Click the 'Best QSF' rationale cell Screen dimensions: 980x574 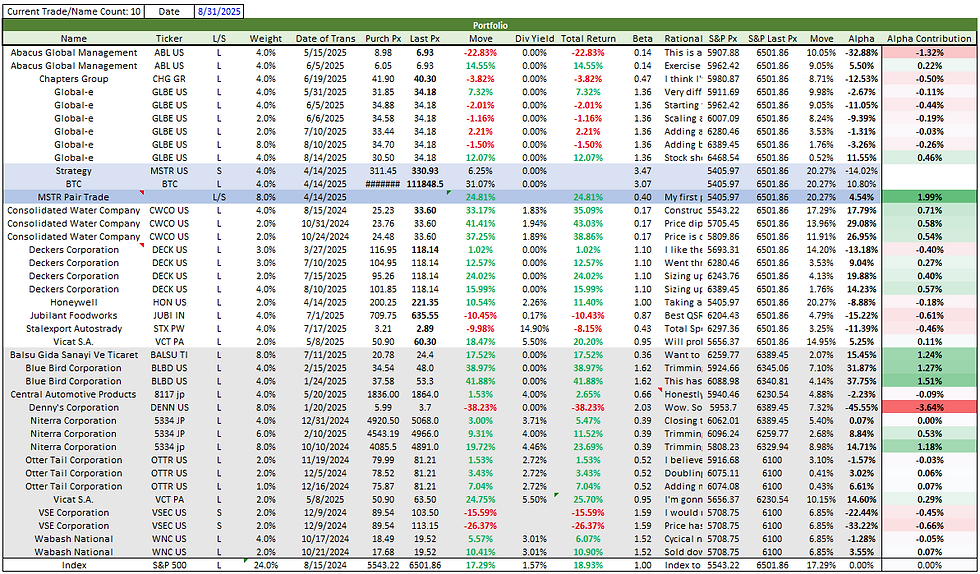coord(682,315)
